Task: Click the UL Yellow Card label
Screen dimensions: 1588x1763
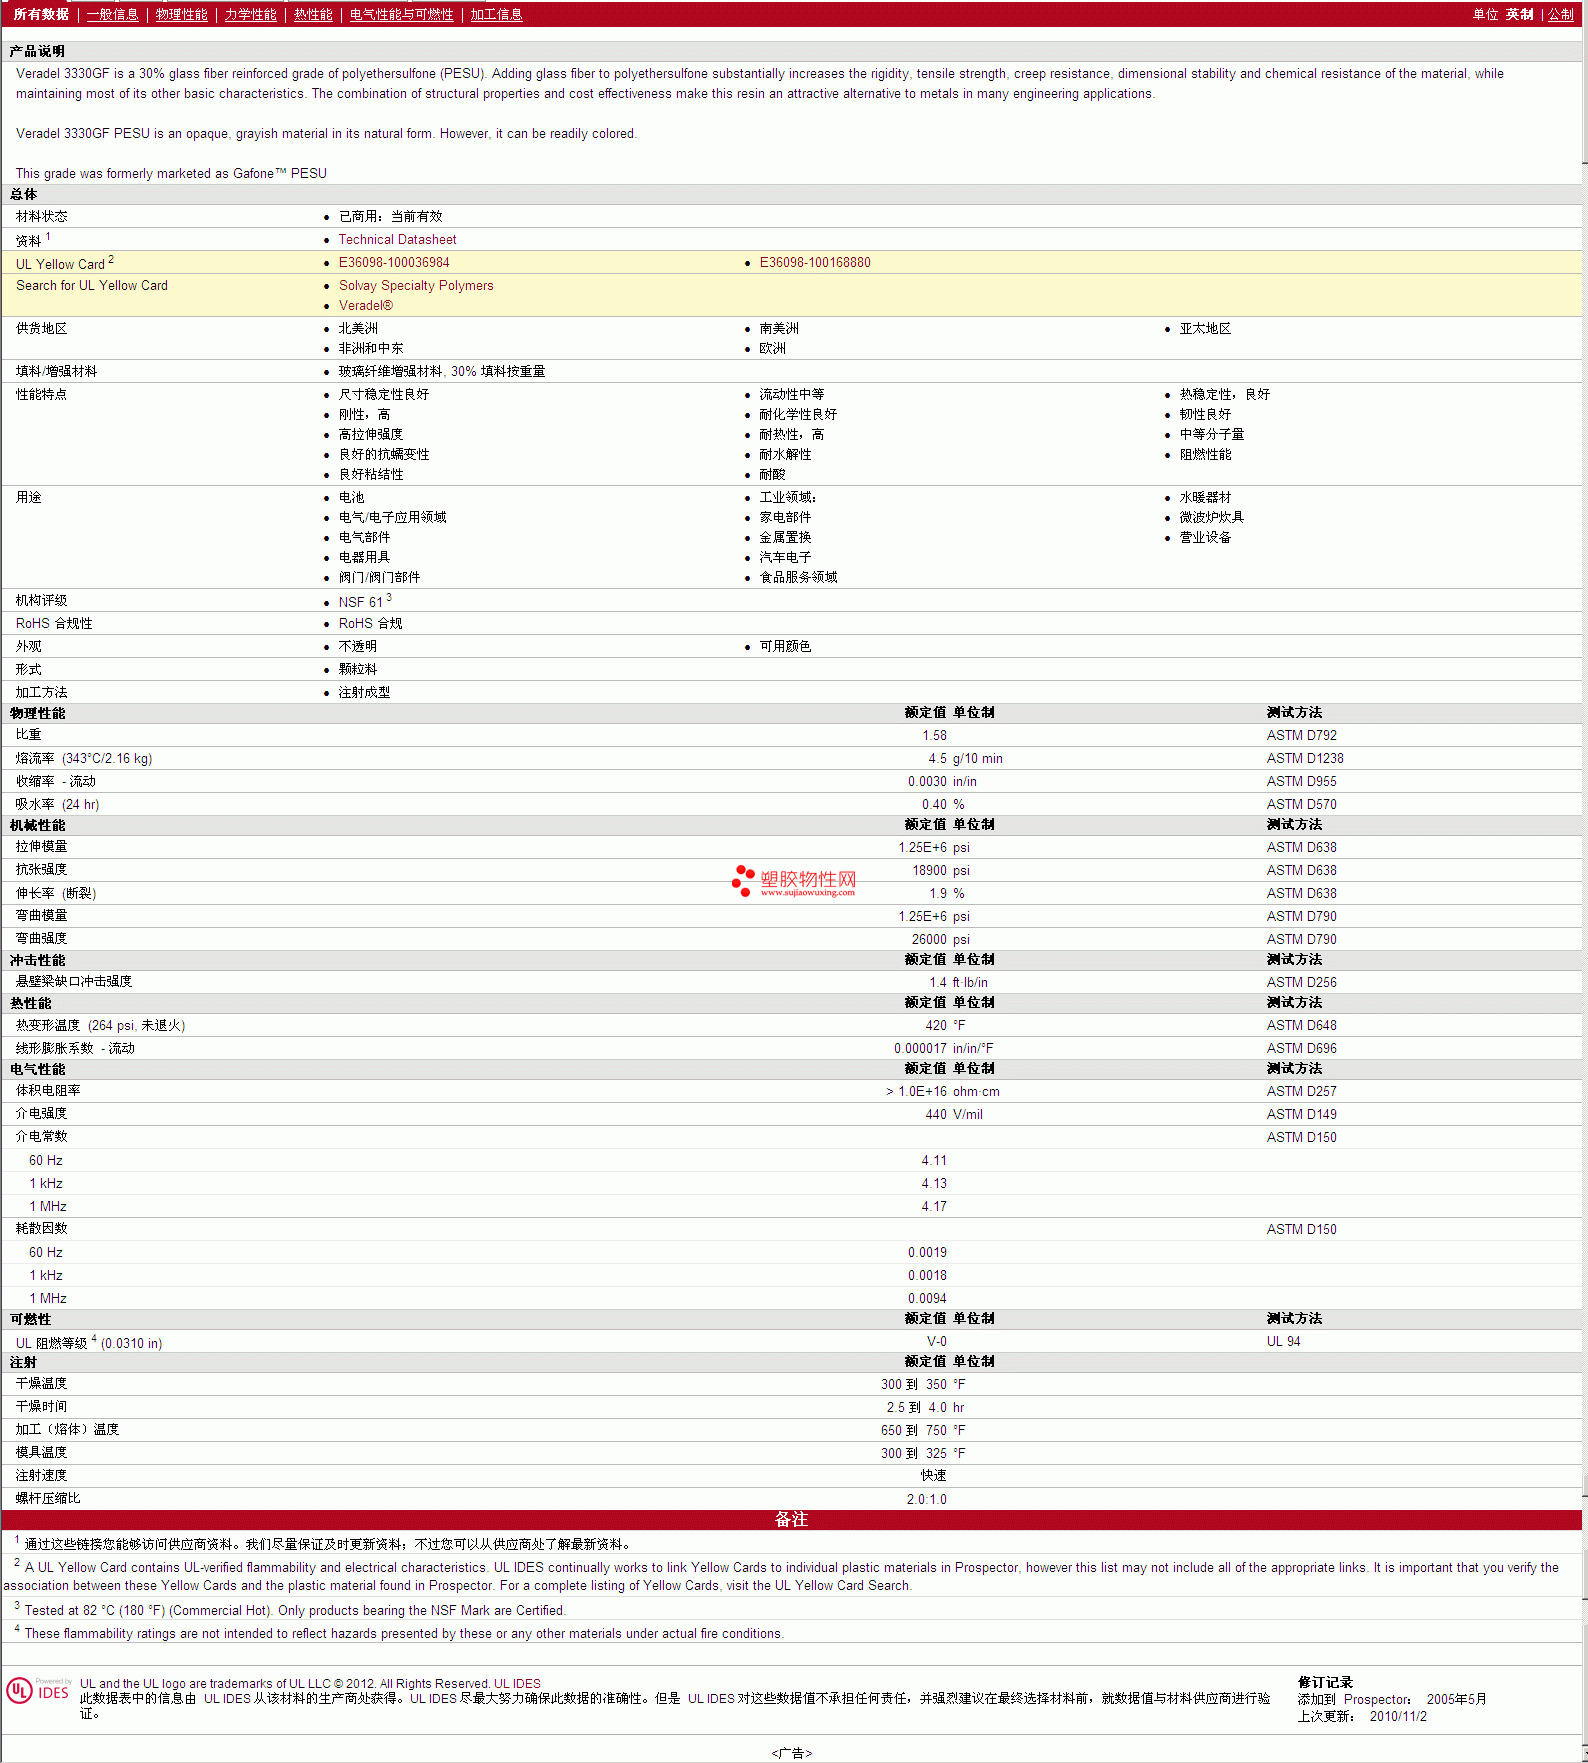Action: [60, 264]
